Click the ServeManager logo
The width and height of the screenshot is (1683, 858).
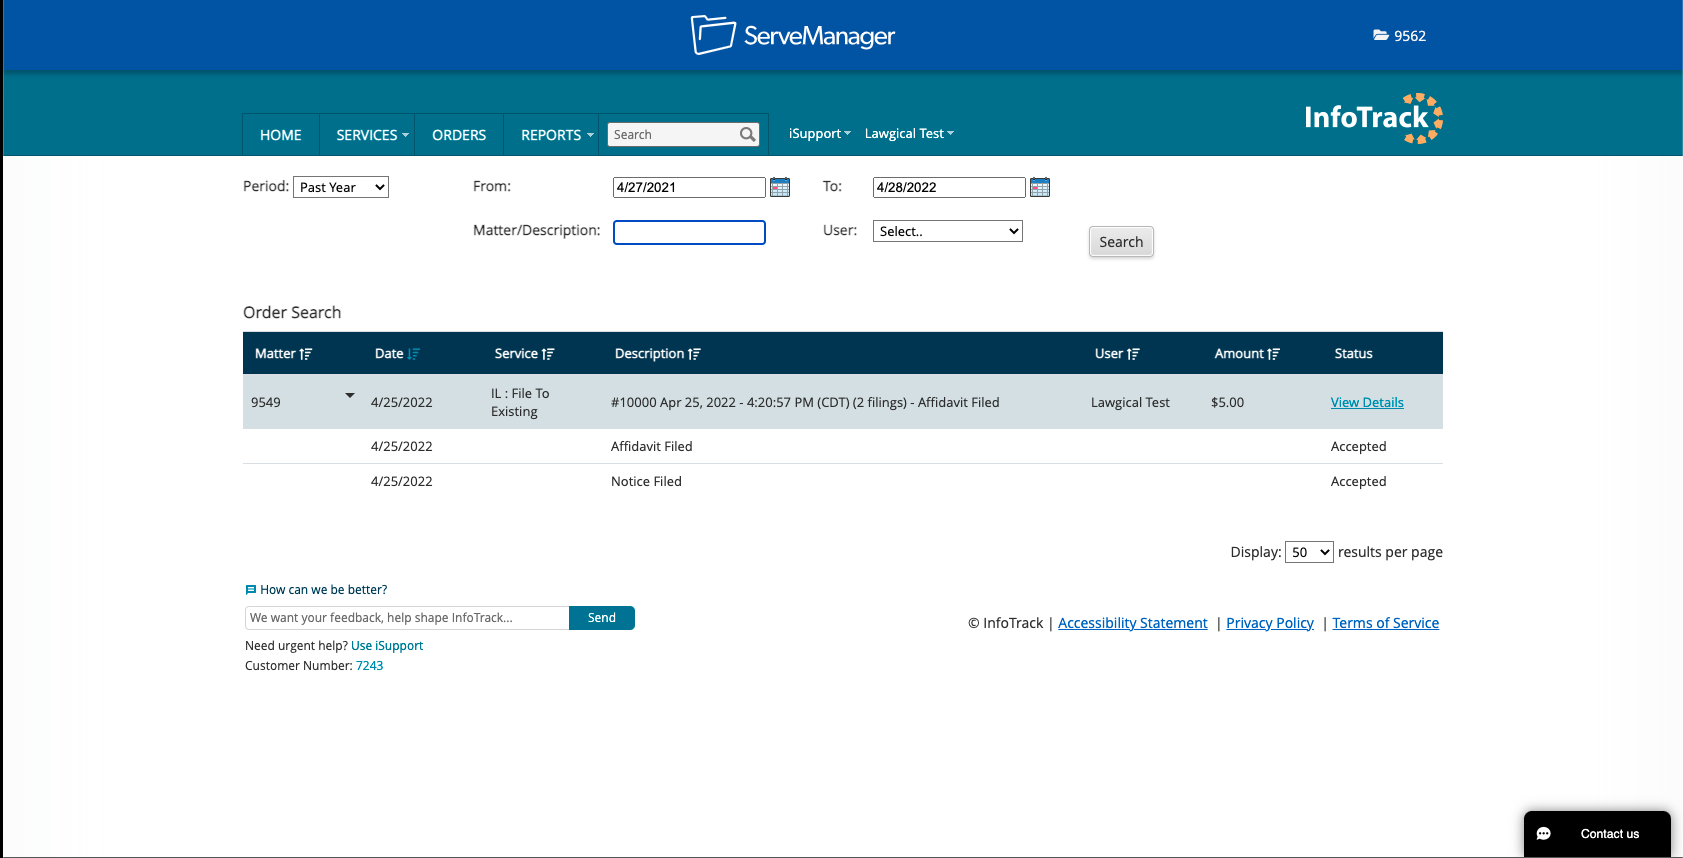click(793, 36)
